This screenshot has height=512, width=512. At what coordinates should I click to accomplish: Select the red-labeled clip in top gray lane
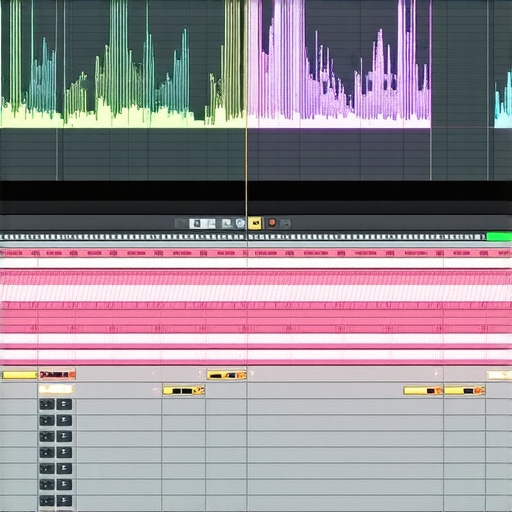pos(57,375)
